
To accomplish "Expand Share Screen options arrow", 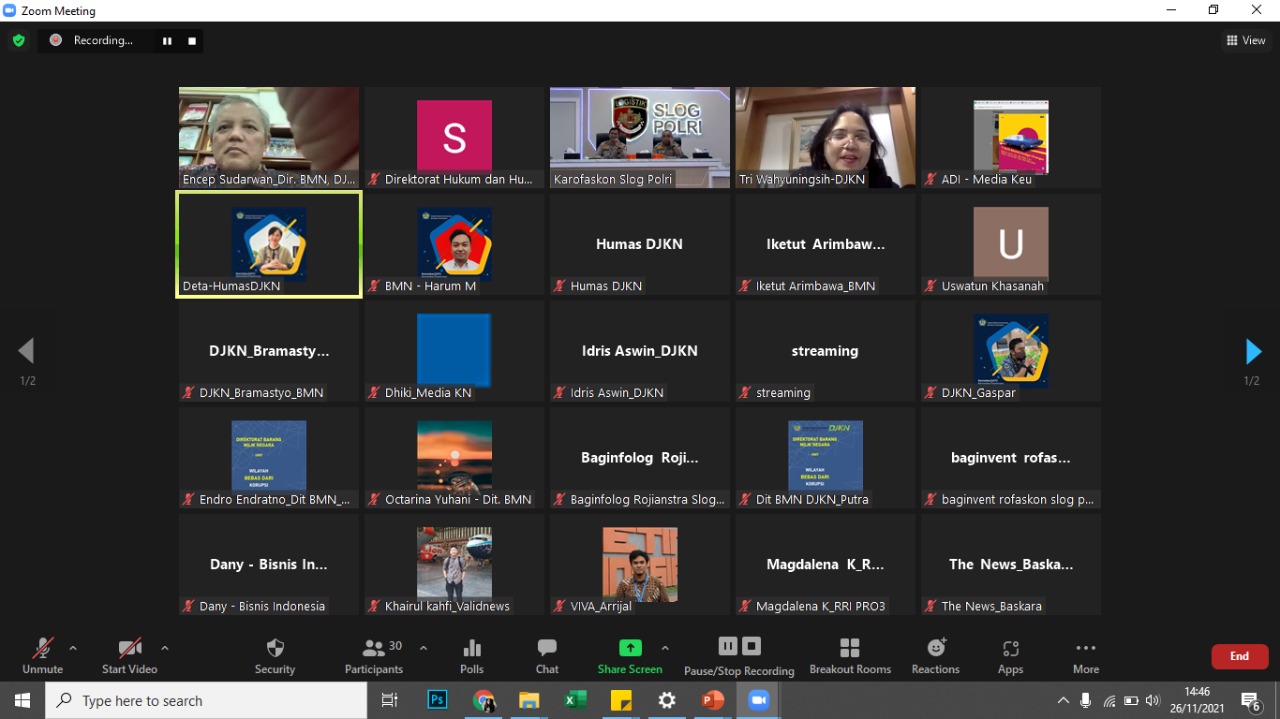I will (665, 648).
